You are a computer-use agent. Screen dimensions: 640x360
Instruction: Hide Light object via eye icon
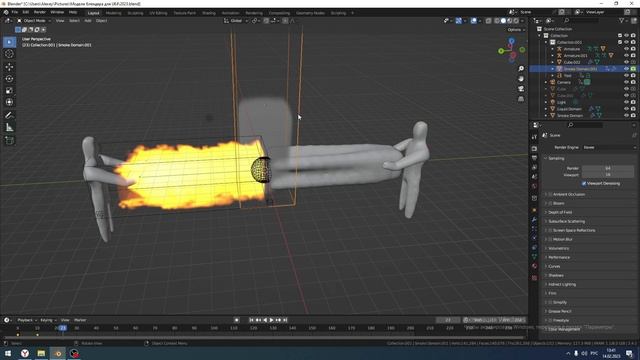tap(626, 102)
